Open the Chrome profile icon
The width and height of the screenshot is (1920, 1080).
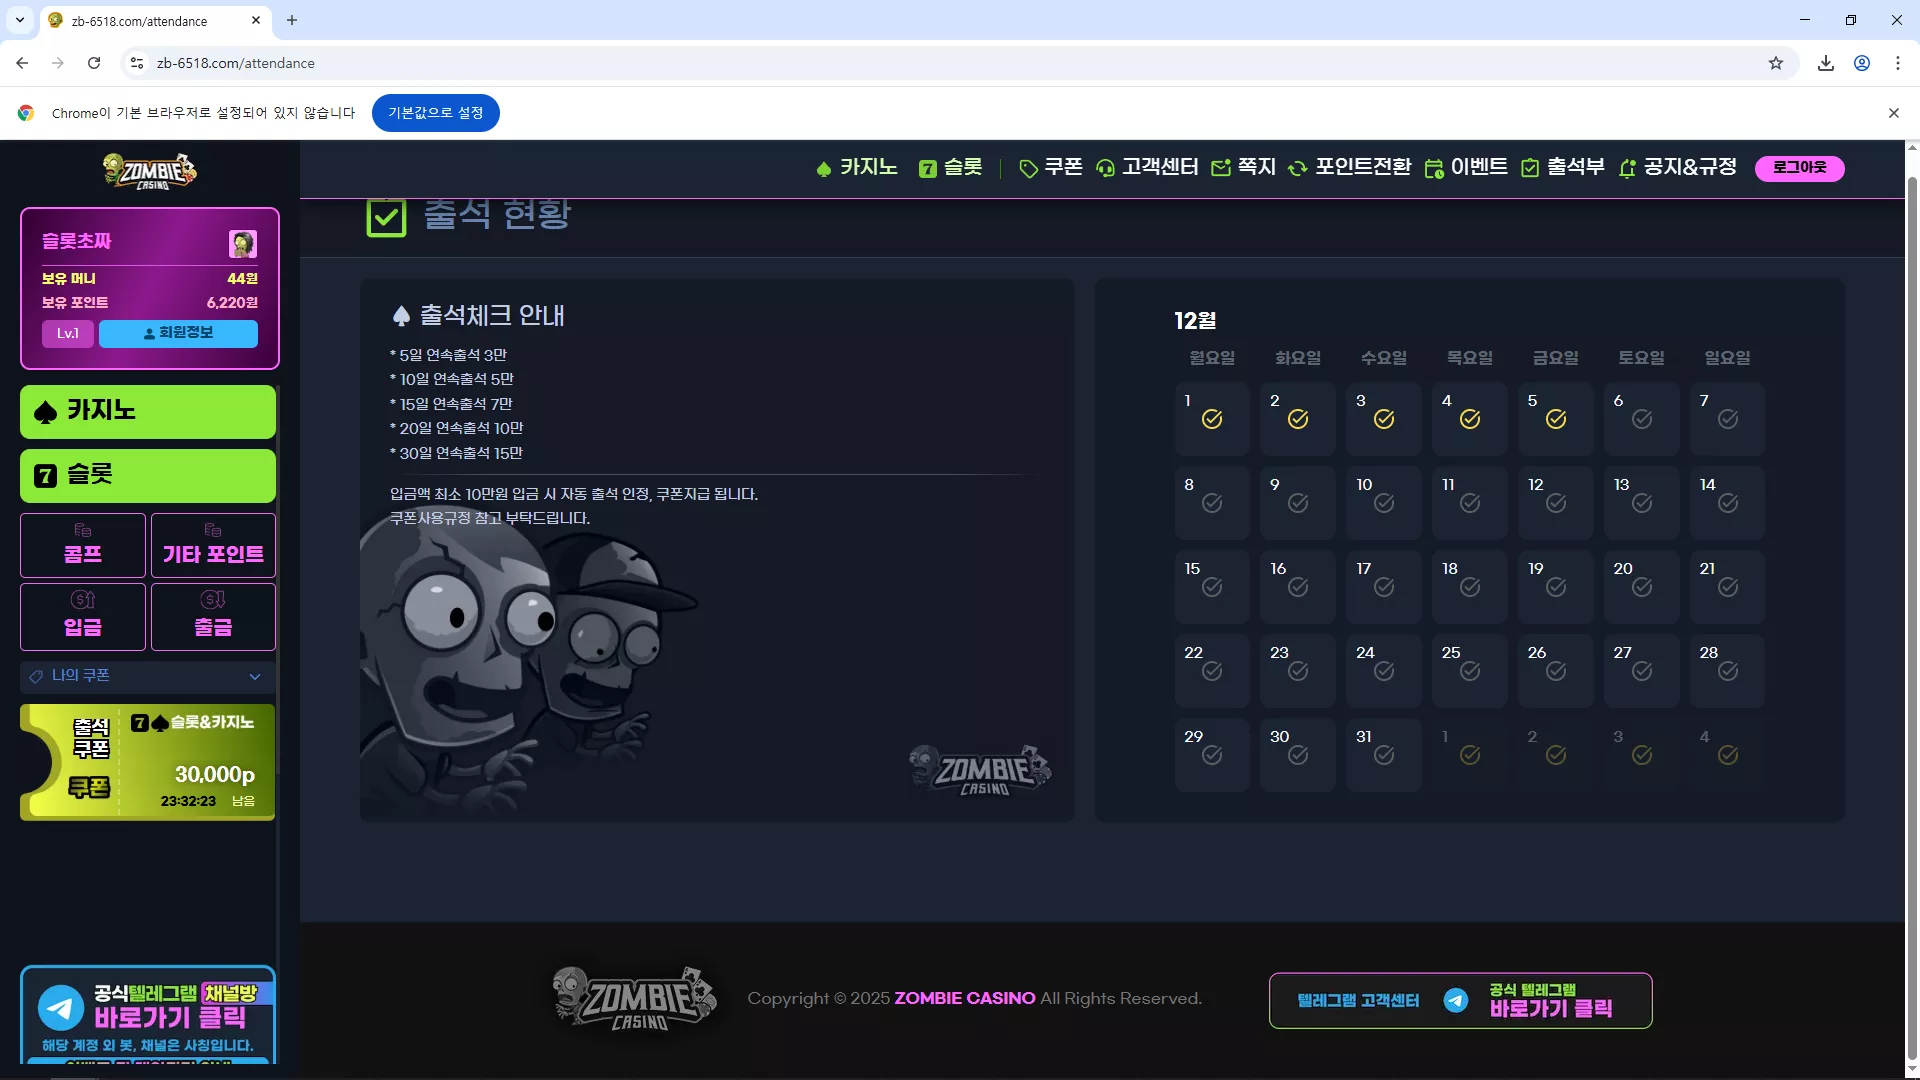pos(1862,63)
